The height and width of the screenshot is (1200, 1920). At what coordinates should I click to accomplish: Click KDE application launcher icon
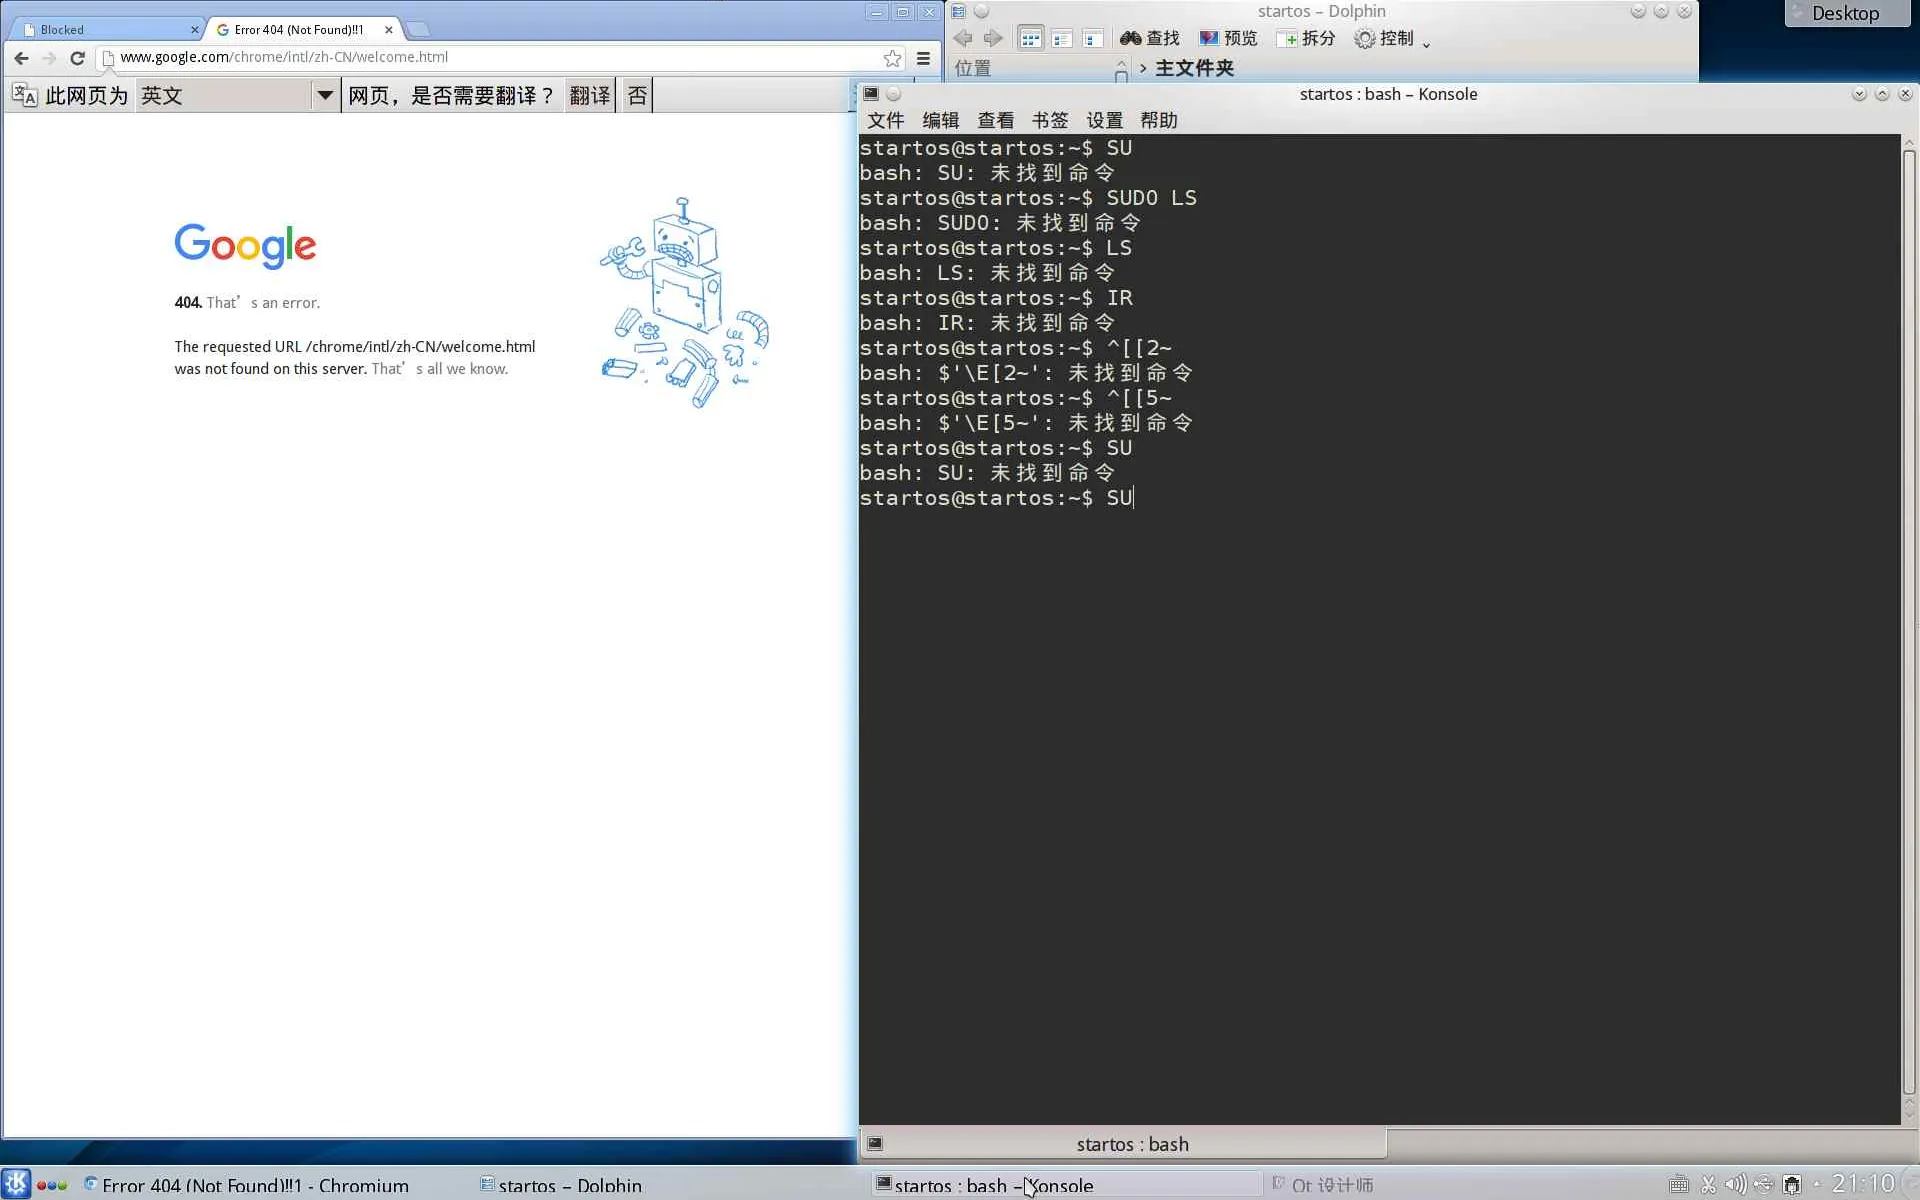coord(16,1184)
